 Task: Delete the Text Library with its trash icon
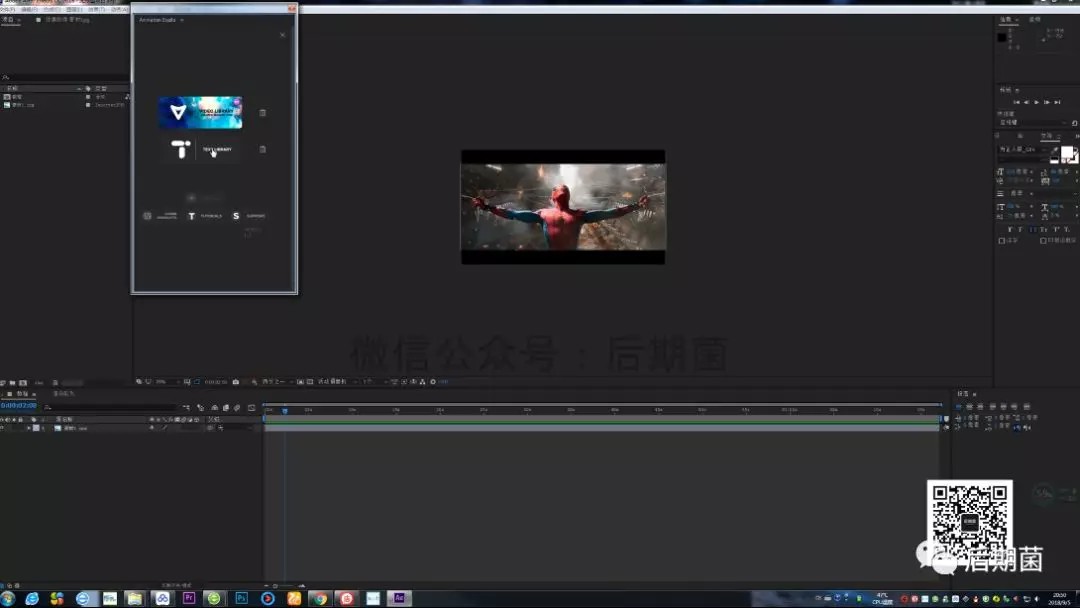[x=262, y=149]
